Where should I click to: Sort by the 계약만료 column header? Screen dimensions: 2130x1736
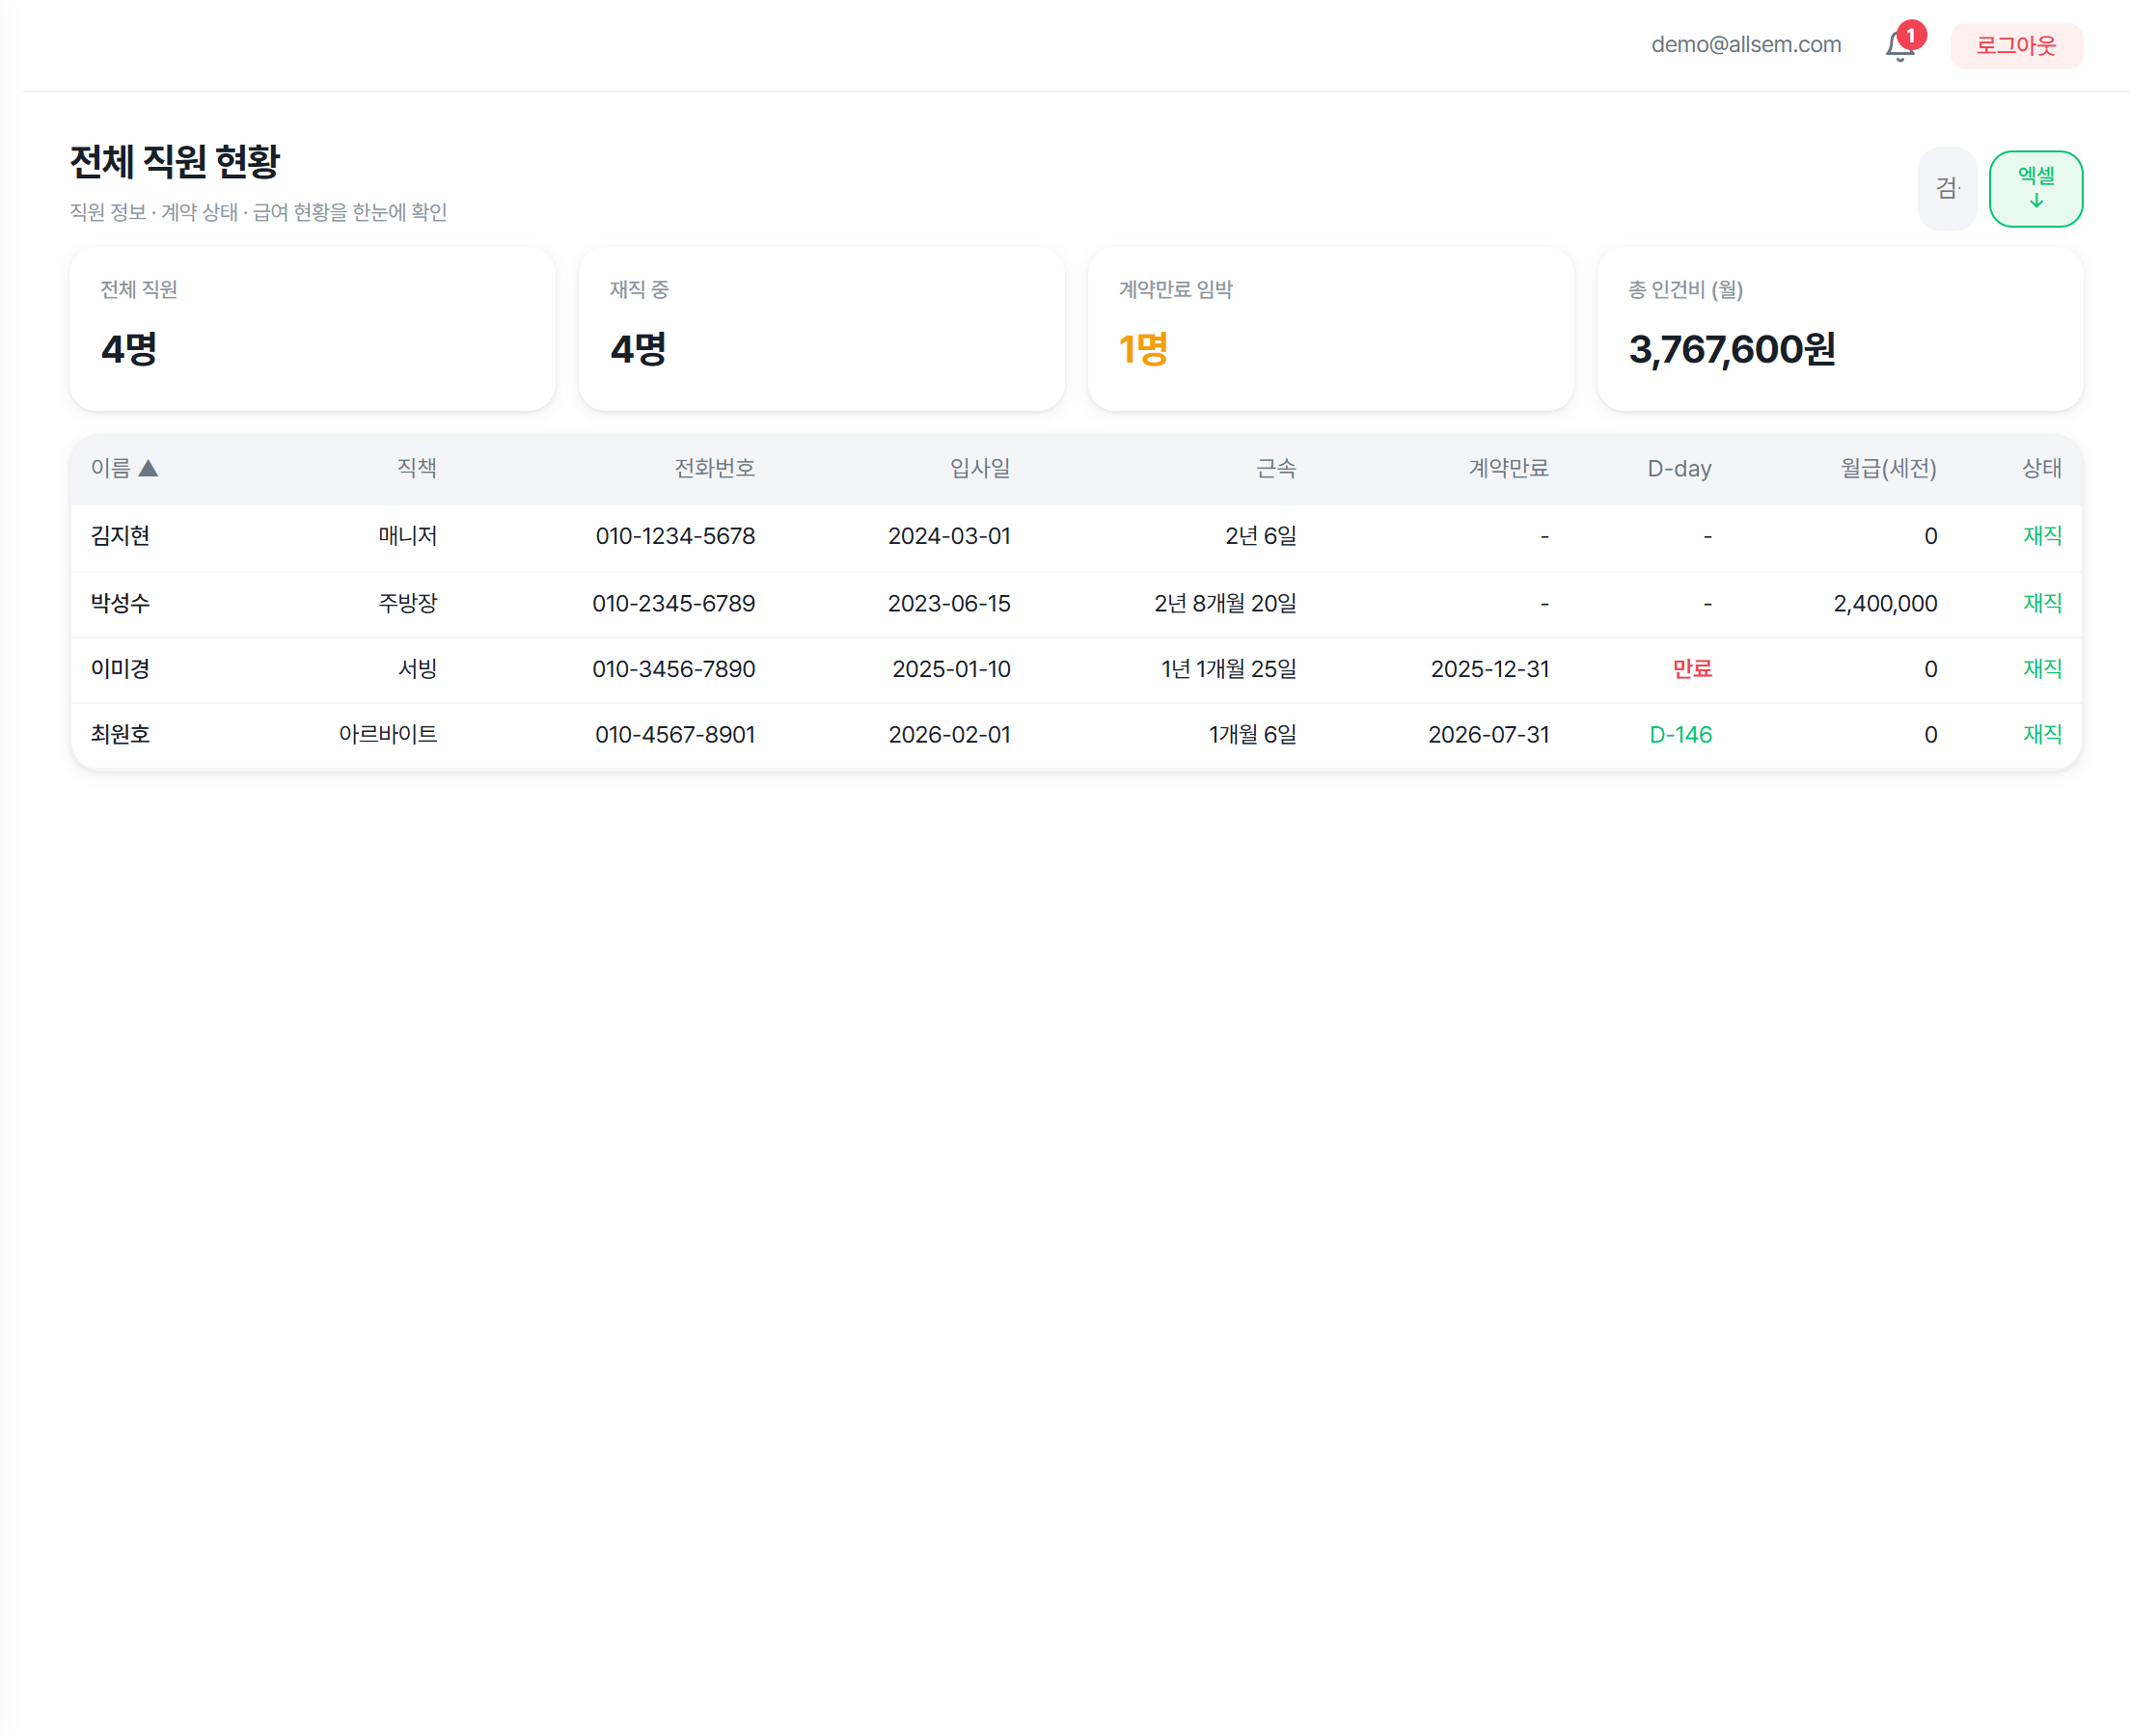point(1507,468)
